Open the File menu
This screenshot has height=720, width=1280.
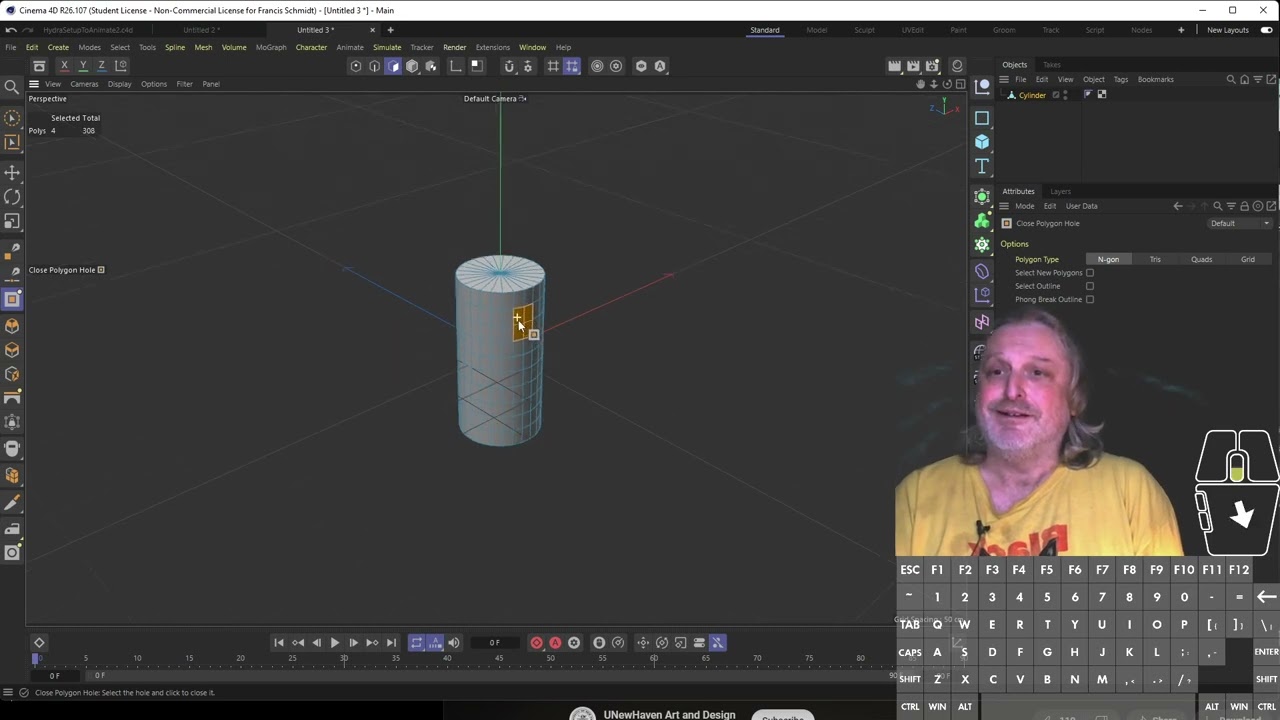(x=10, y=47)
